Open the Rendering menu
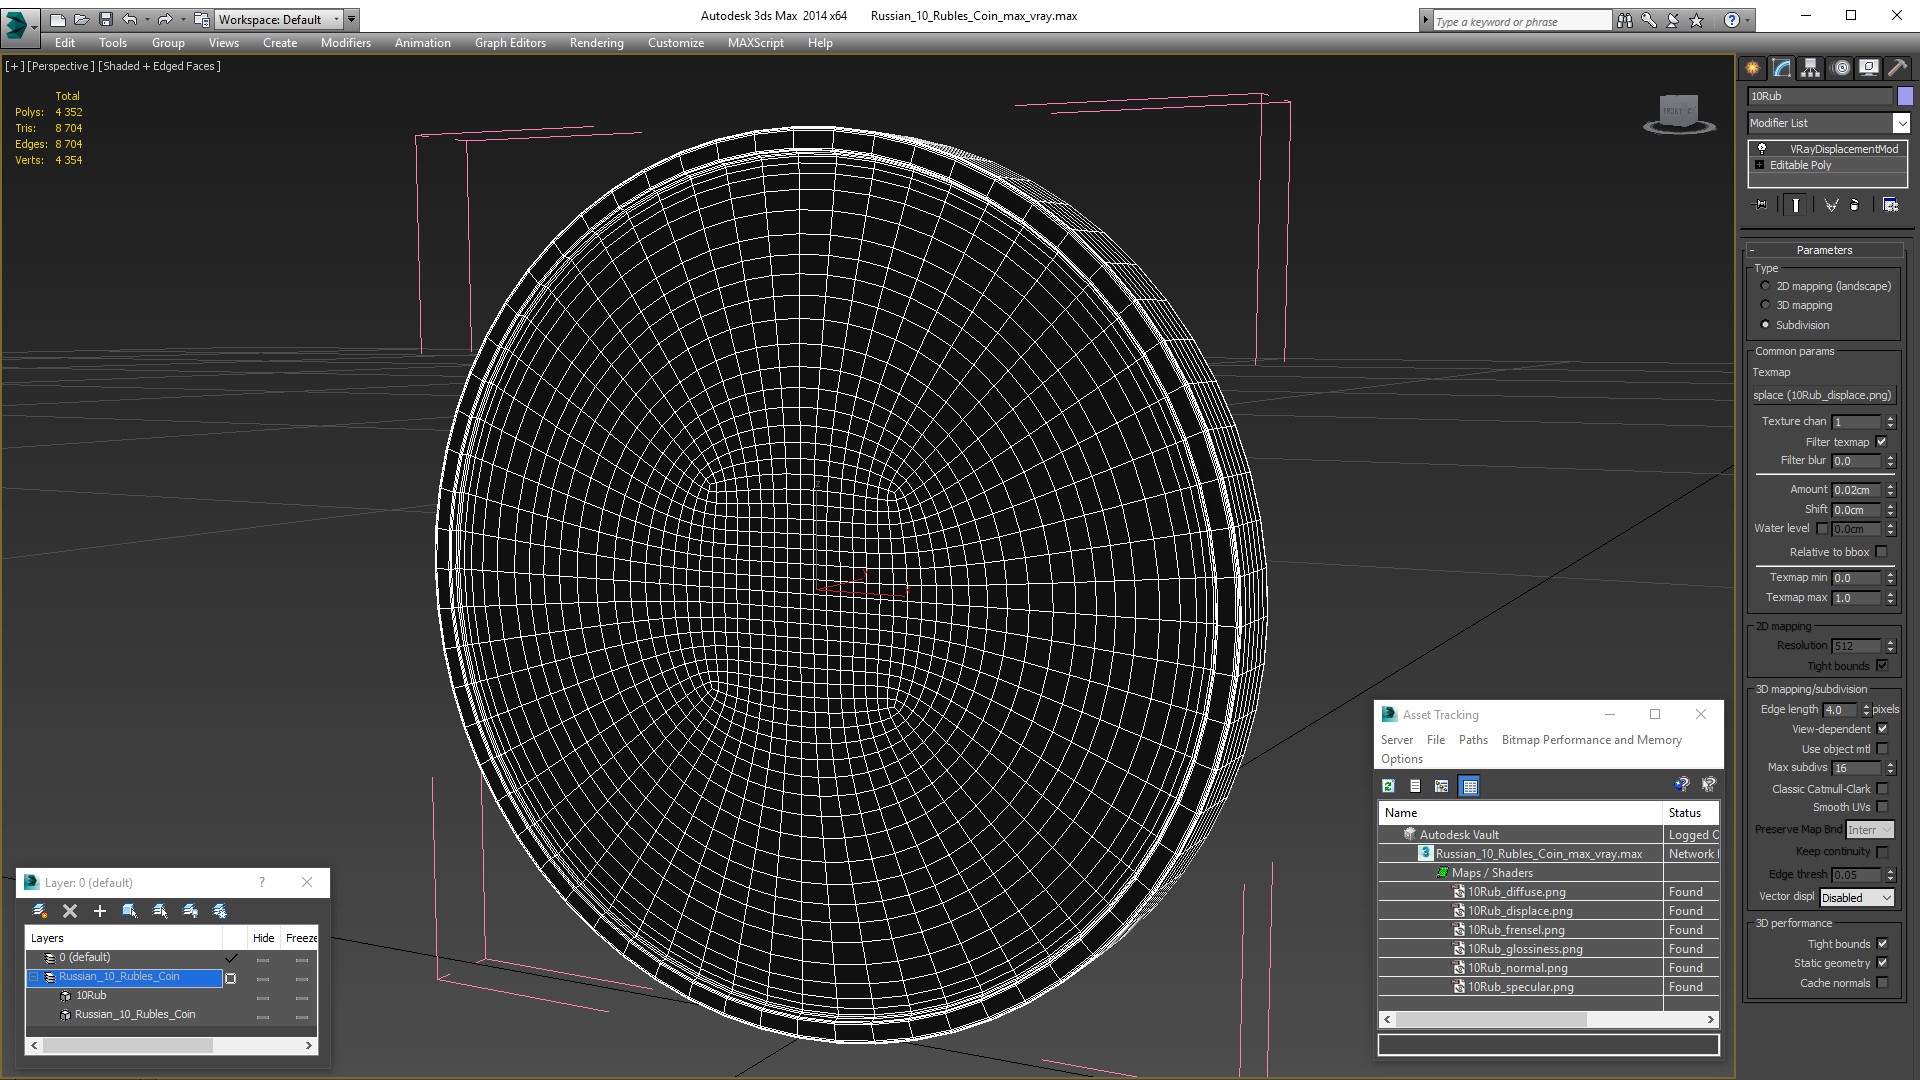 [596, 43]
